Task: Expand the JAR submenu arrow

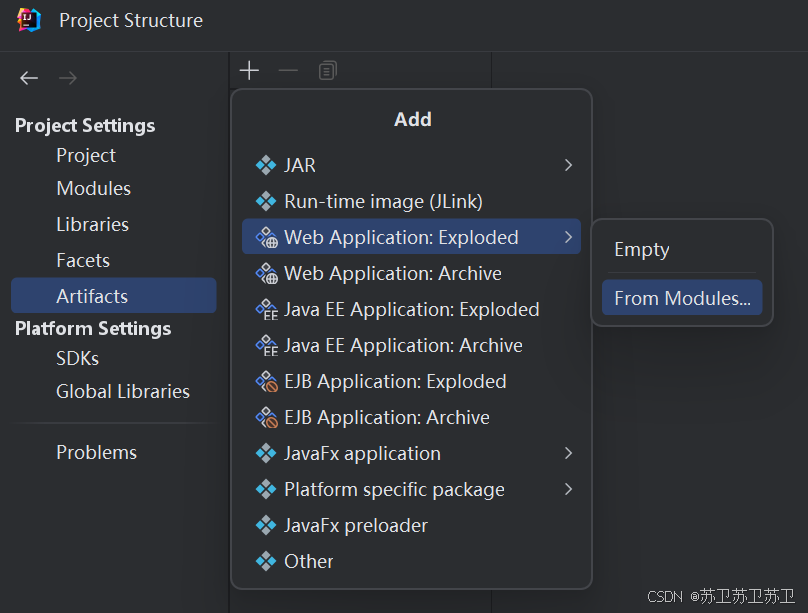Action: coord(568,165)
